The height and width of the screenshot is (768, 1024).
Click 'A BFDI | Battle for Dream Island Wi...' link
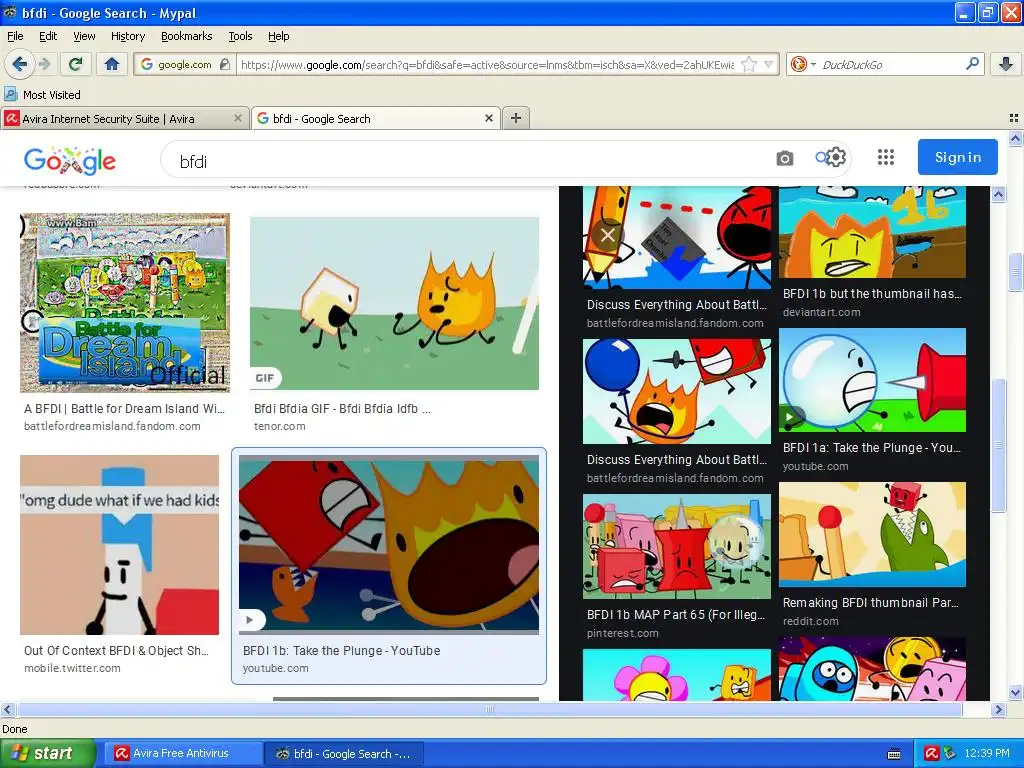(124, 409)
